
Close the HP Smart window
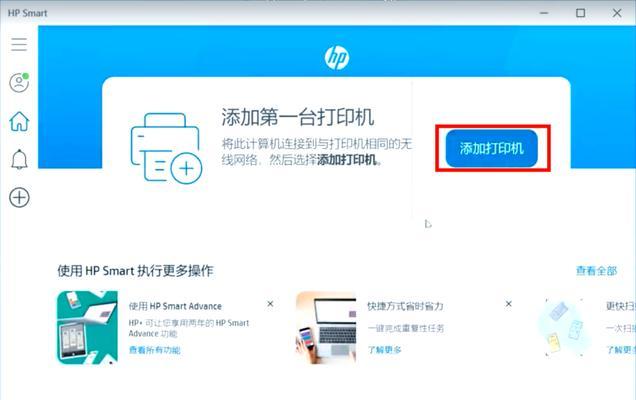tap(617, 13)
